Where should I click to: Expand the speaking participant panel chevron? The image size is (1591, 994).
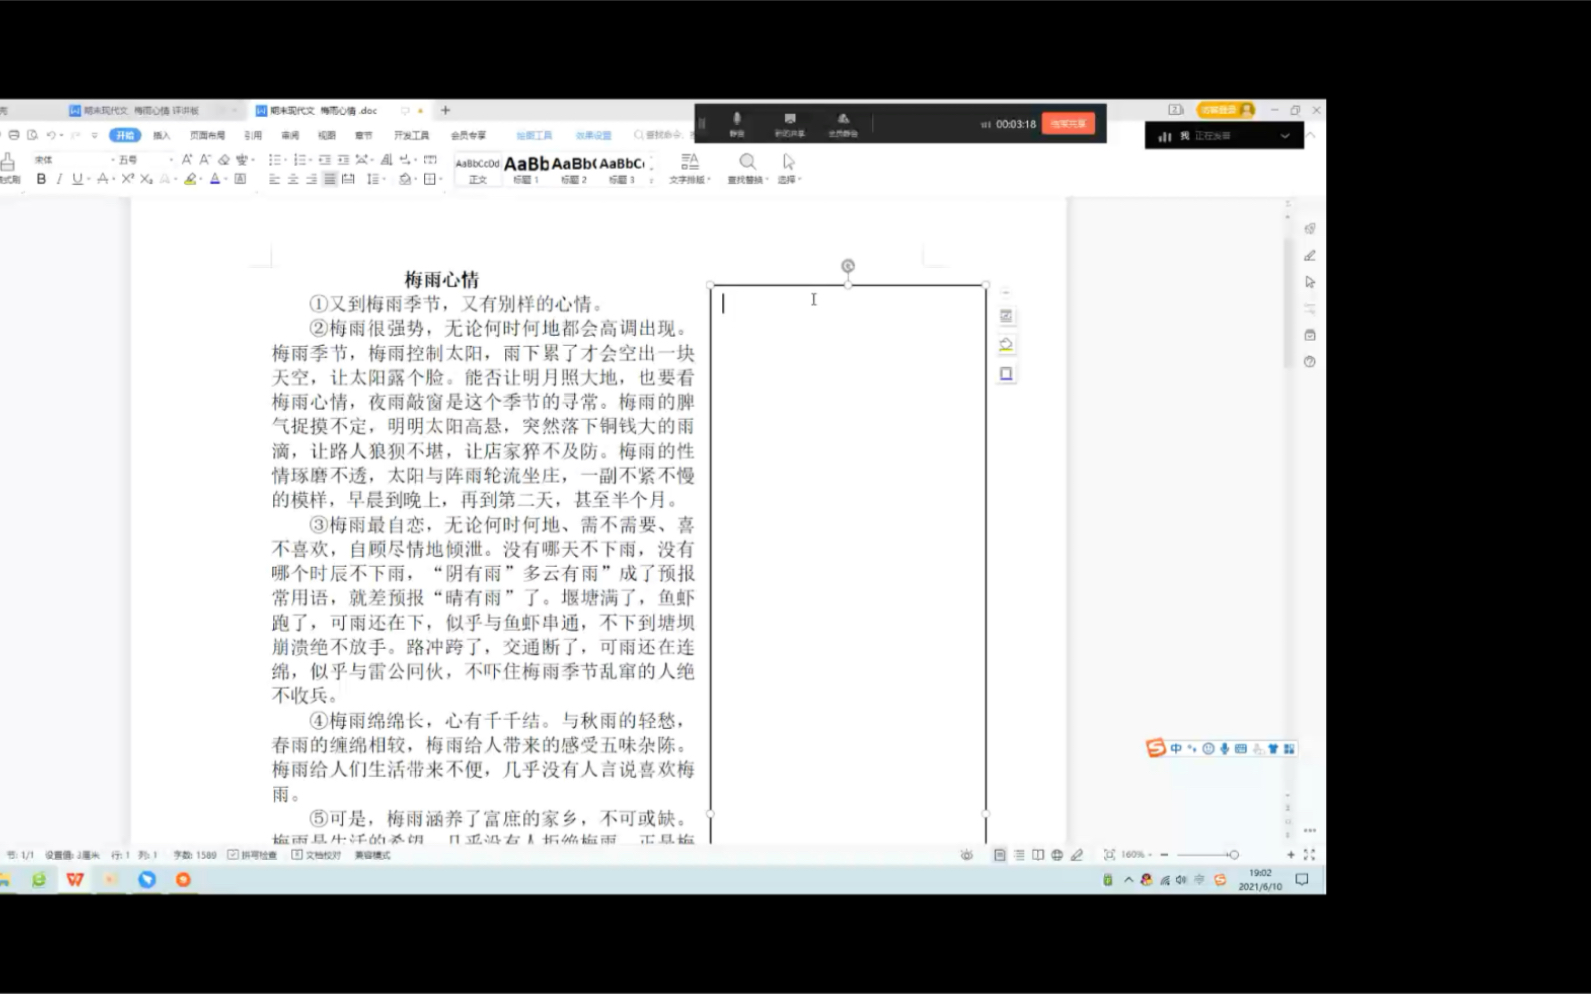1285,136
